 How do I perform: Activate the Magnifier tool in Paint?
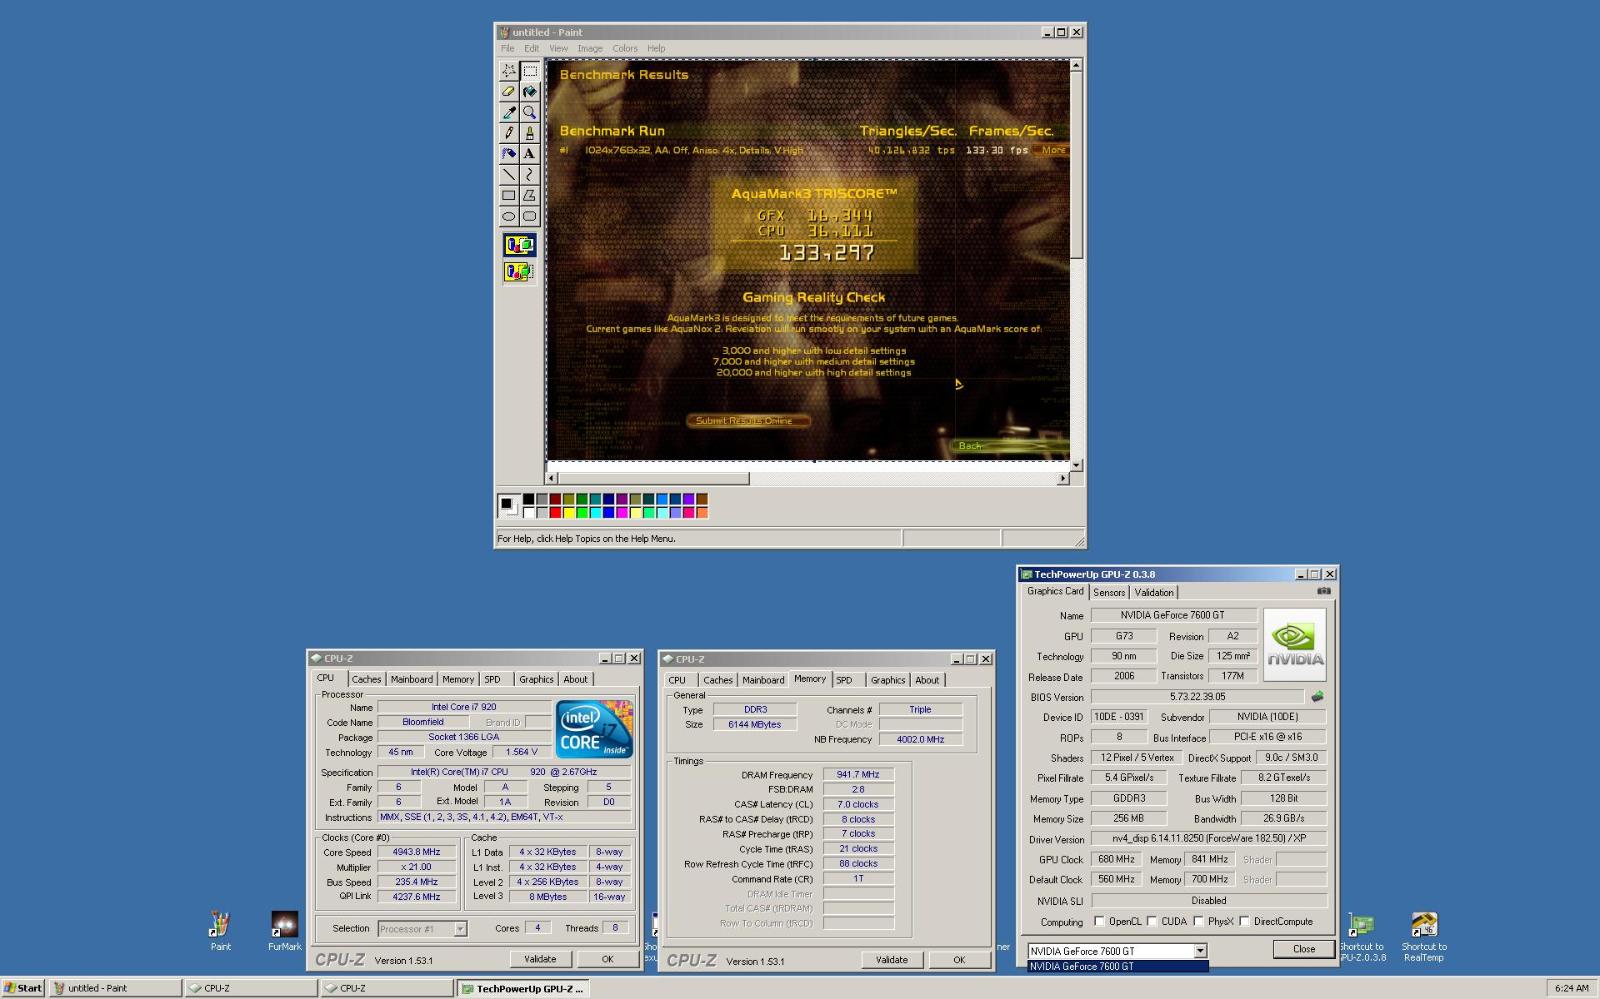click(x=530, y=113)
